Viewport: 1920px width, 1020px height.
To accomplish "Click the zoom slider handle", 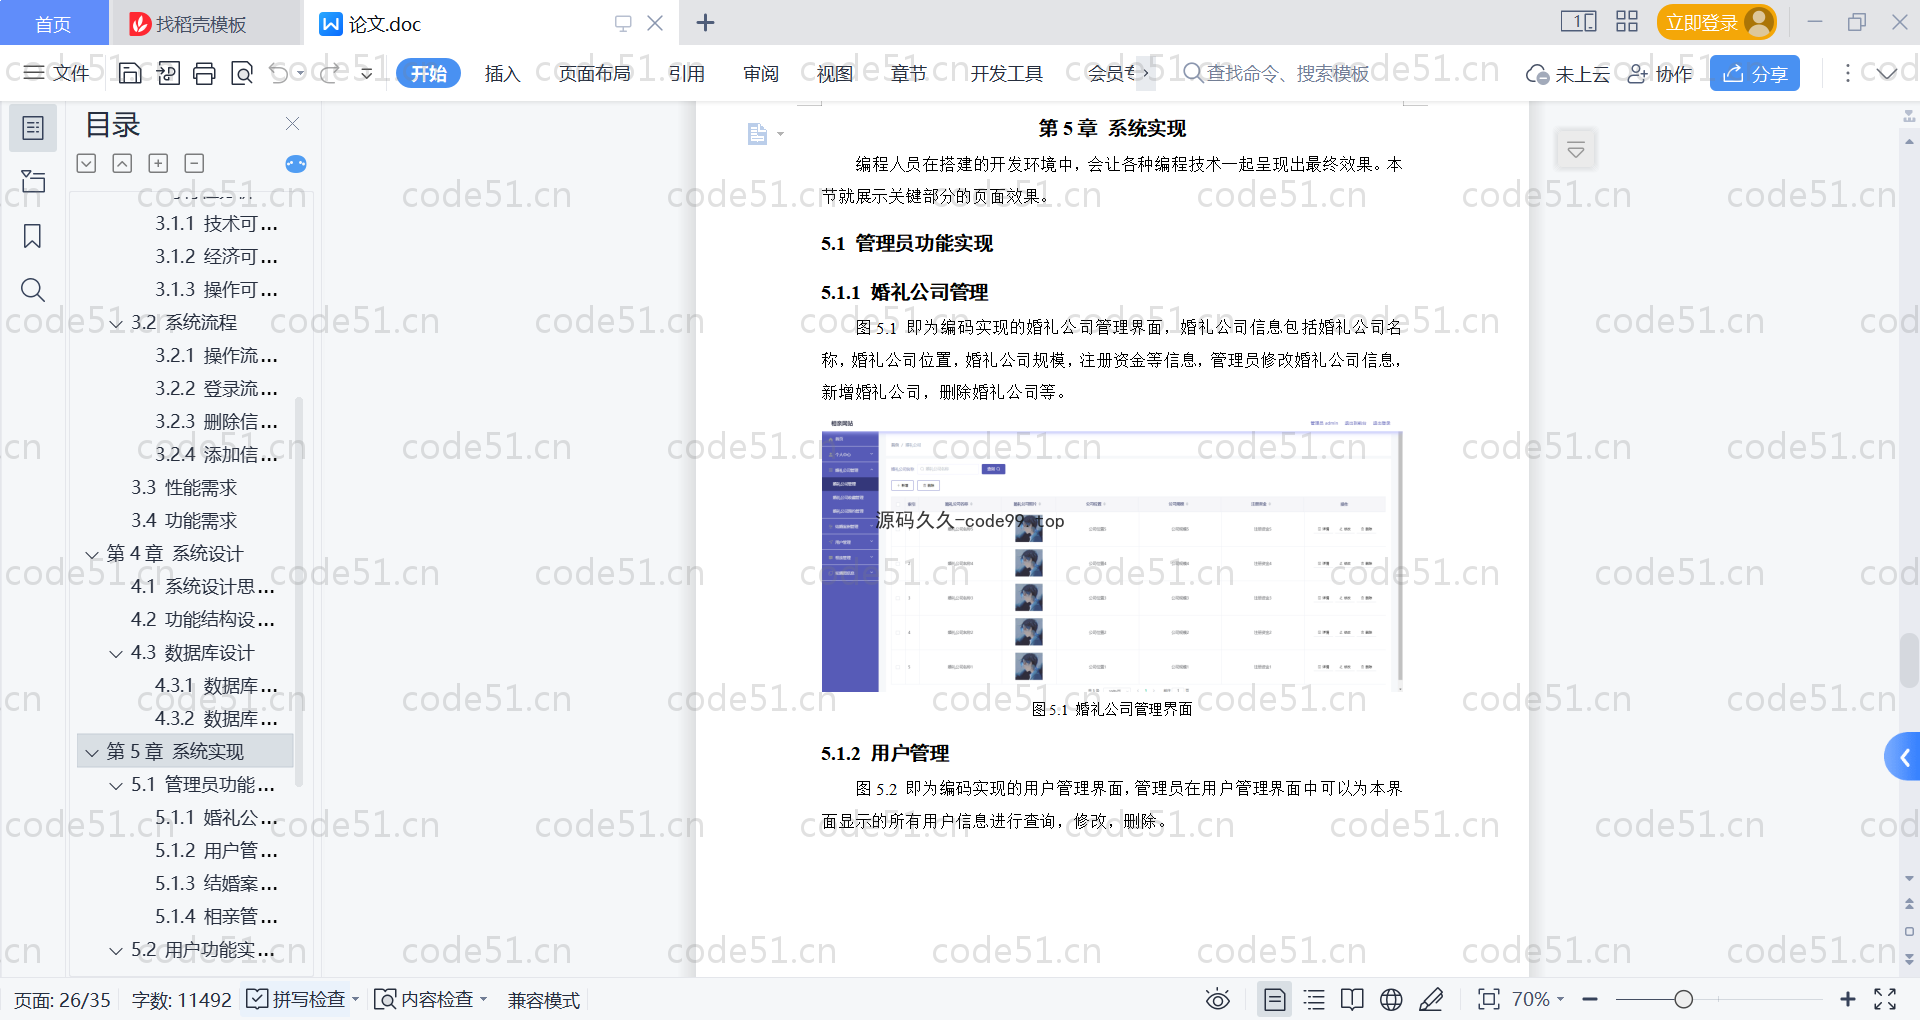I will point(1684,999).
